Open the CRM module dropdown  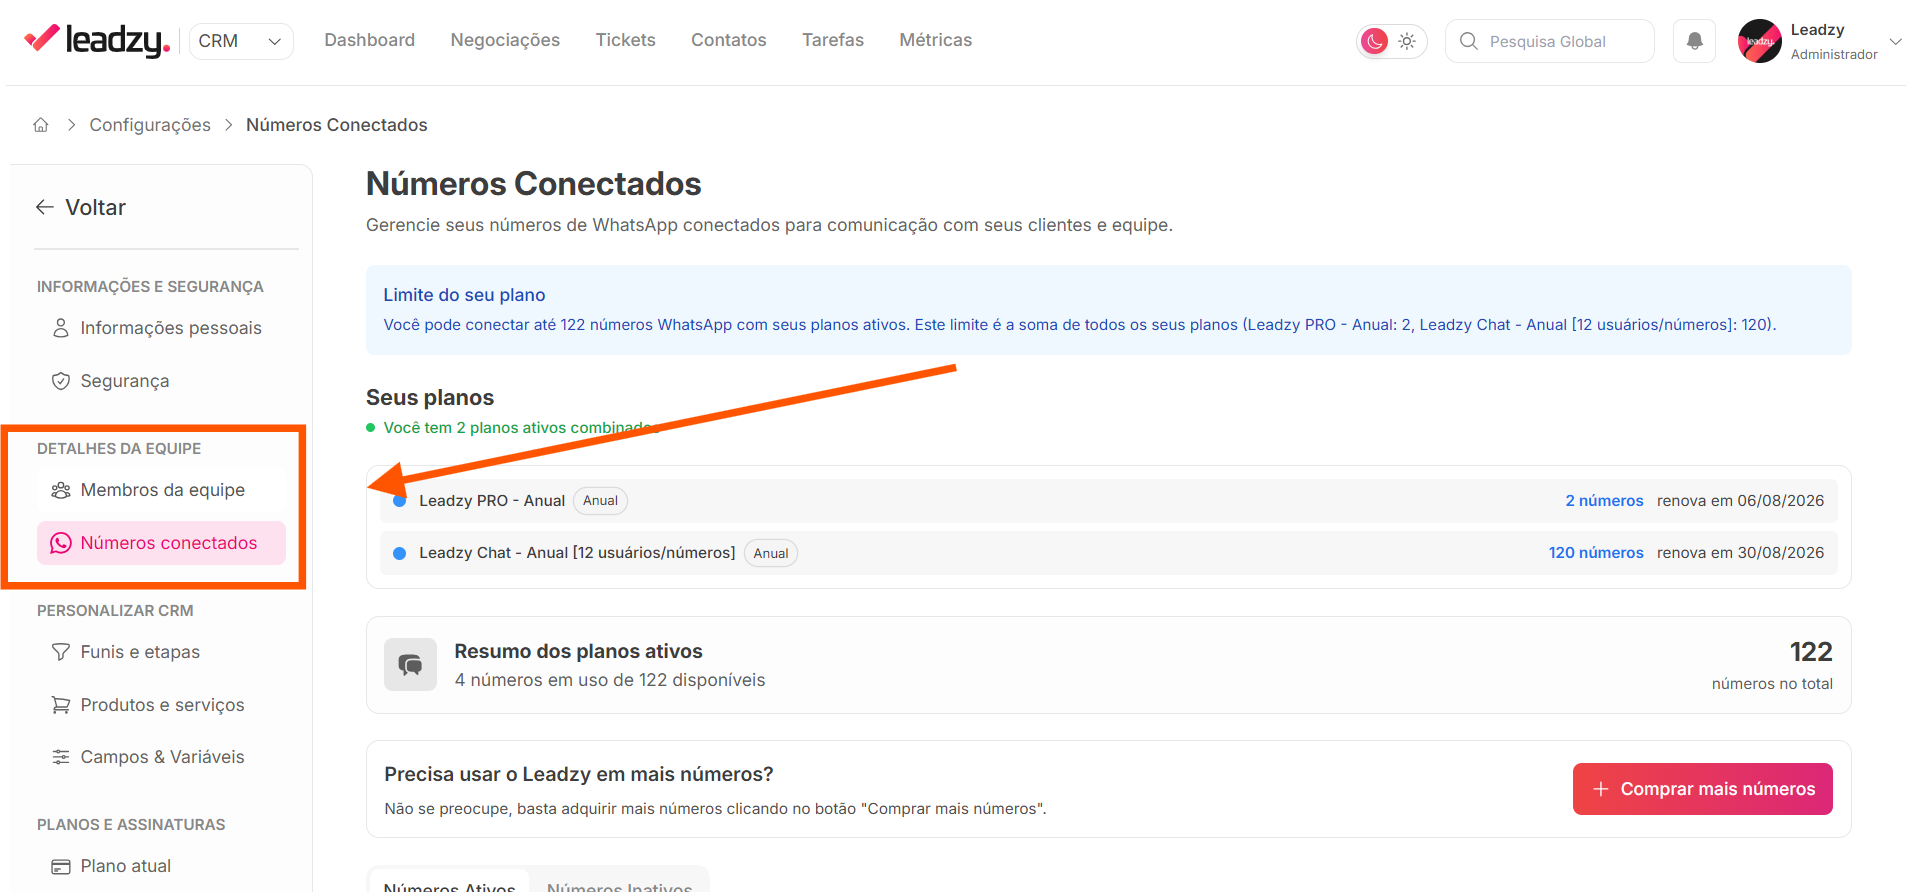(x=241, y=41)
